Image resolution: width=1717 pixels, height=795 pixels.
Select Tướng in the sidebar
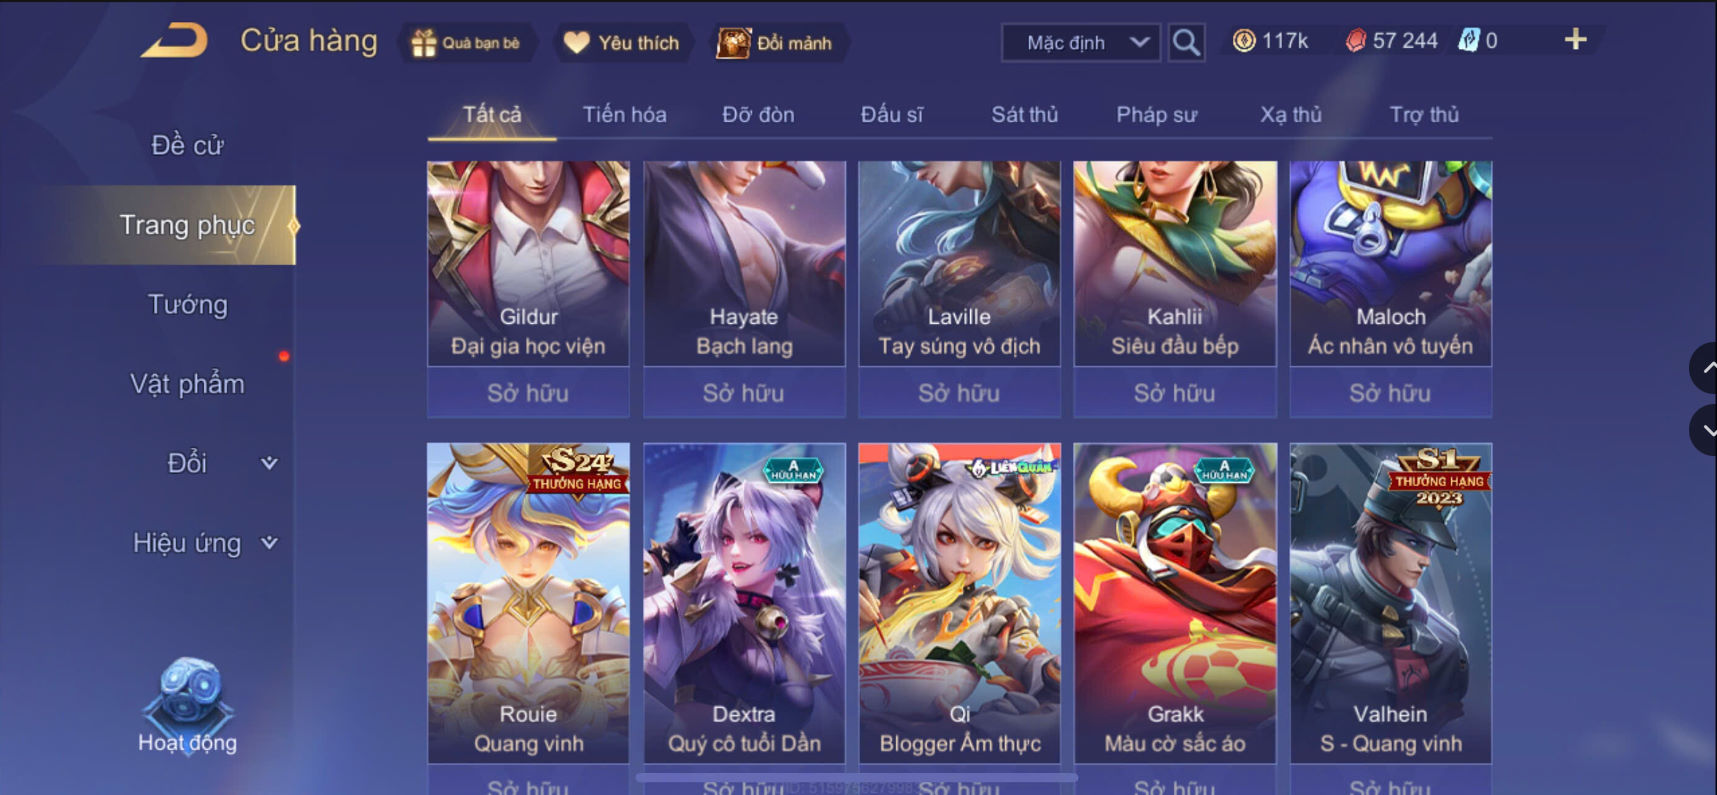[187, 304]
